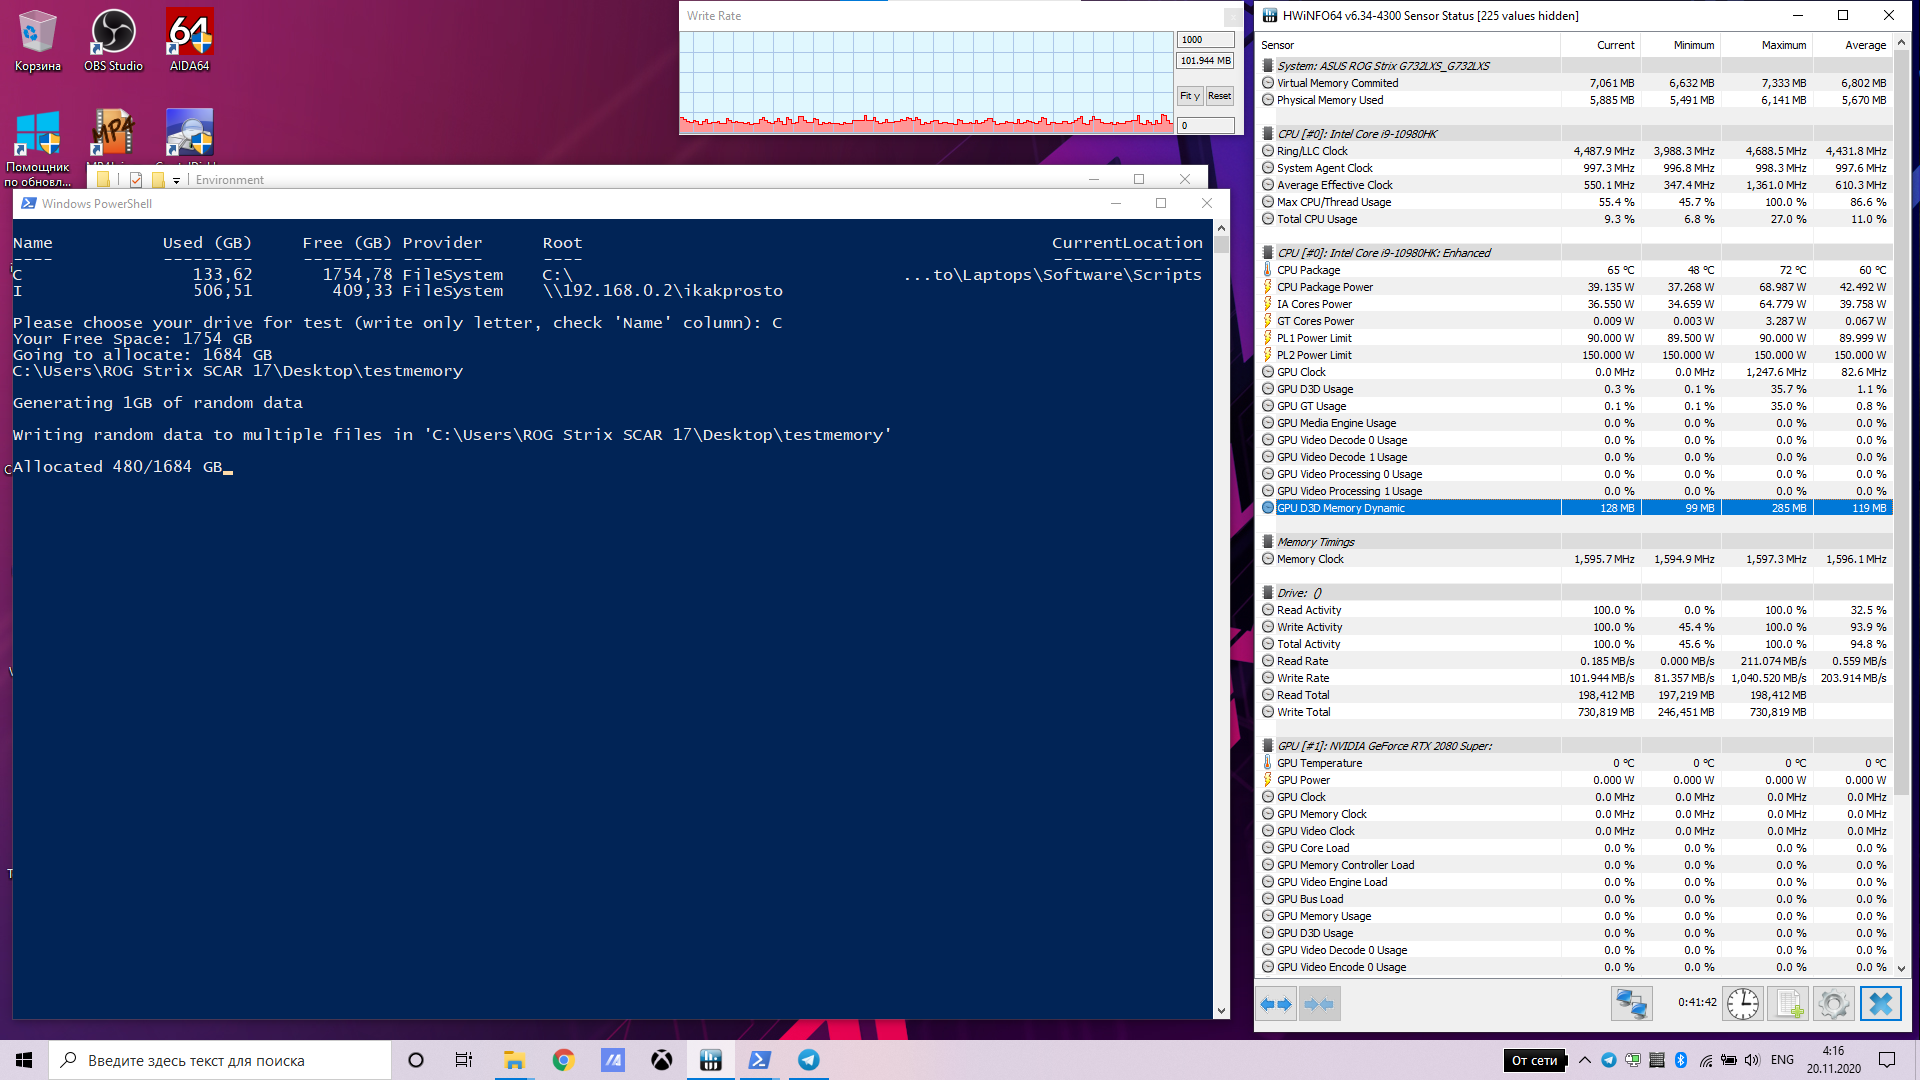The height and width of the screenshot is (1080, 1920).
Task: Open the MP4 tool desktop shortcut
Action: click(x=113, y=135)
